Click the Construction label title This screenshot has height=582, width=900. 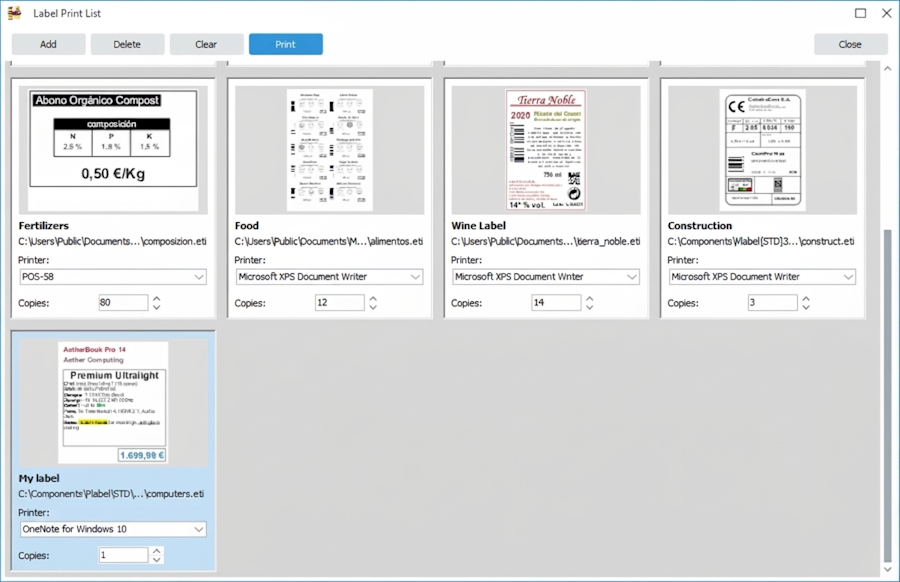[x=700, y=226]
